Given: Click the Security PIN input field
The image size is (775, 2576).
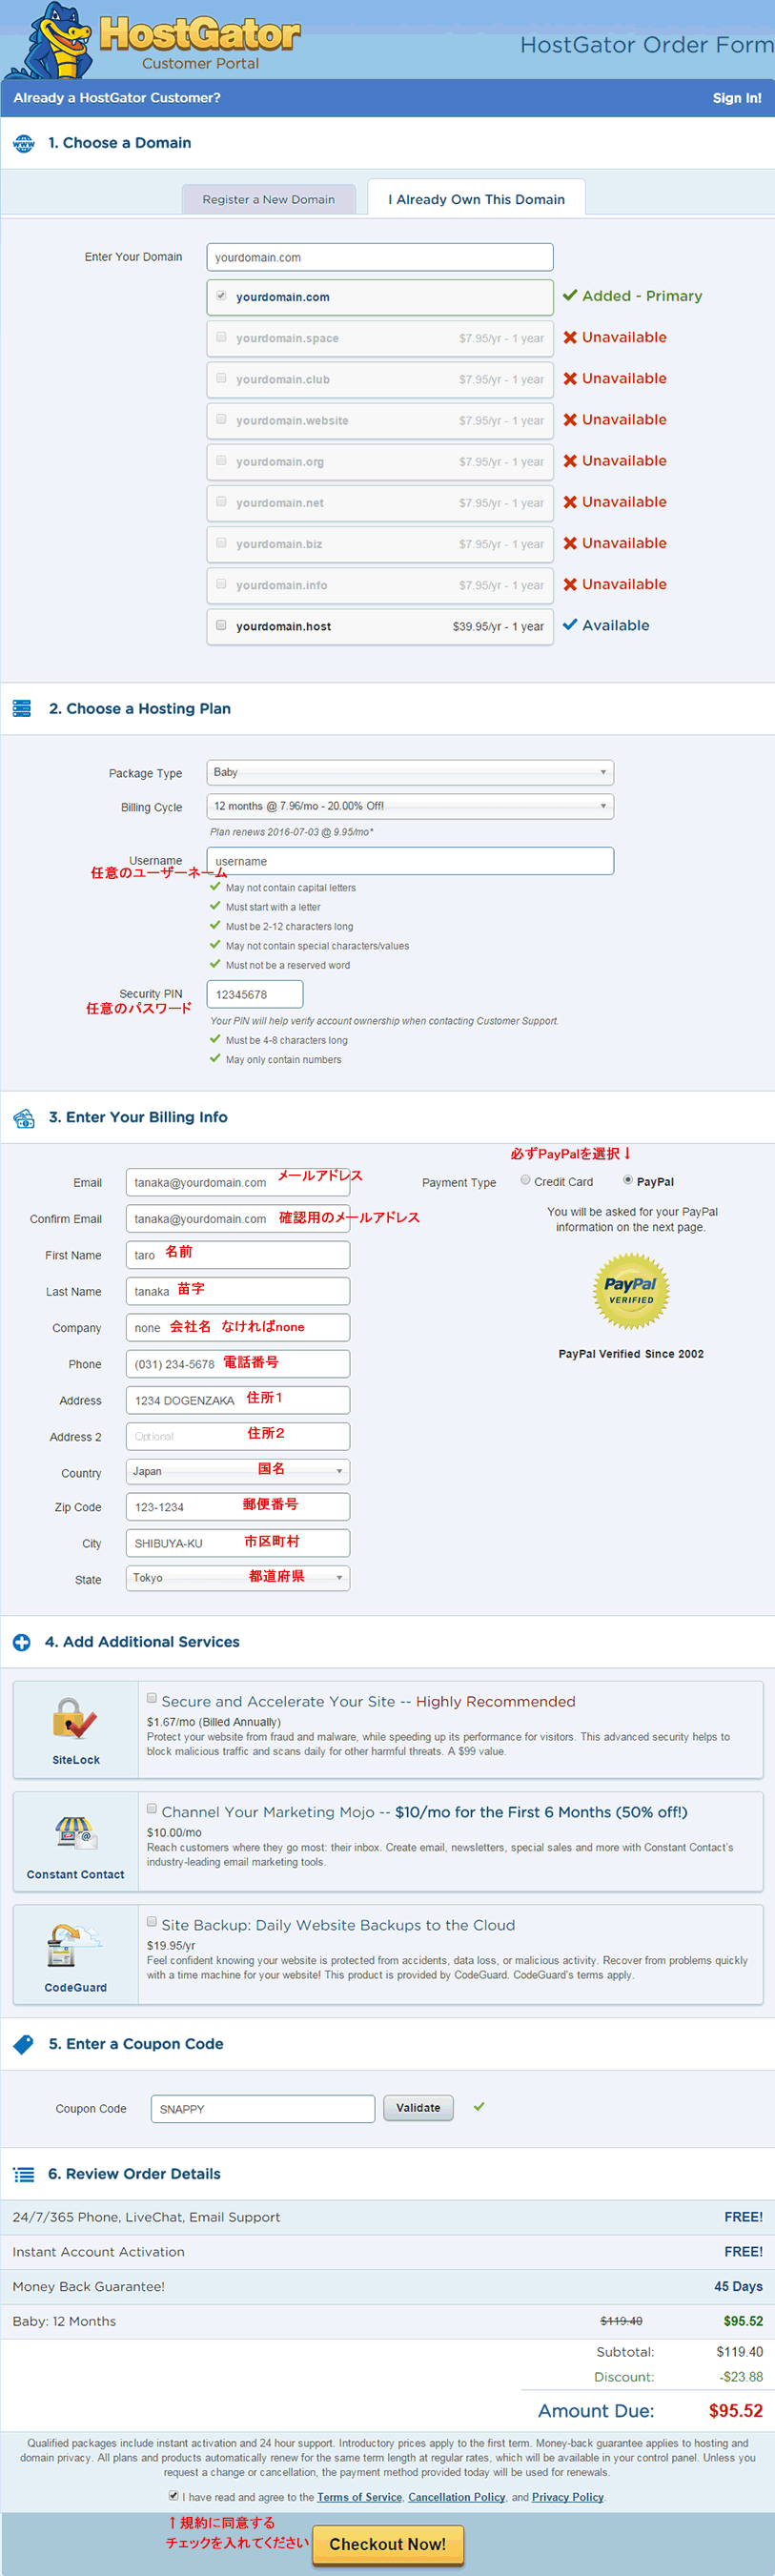Looking at the screenshot, I should tap(254, 995).
